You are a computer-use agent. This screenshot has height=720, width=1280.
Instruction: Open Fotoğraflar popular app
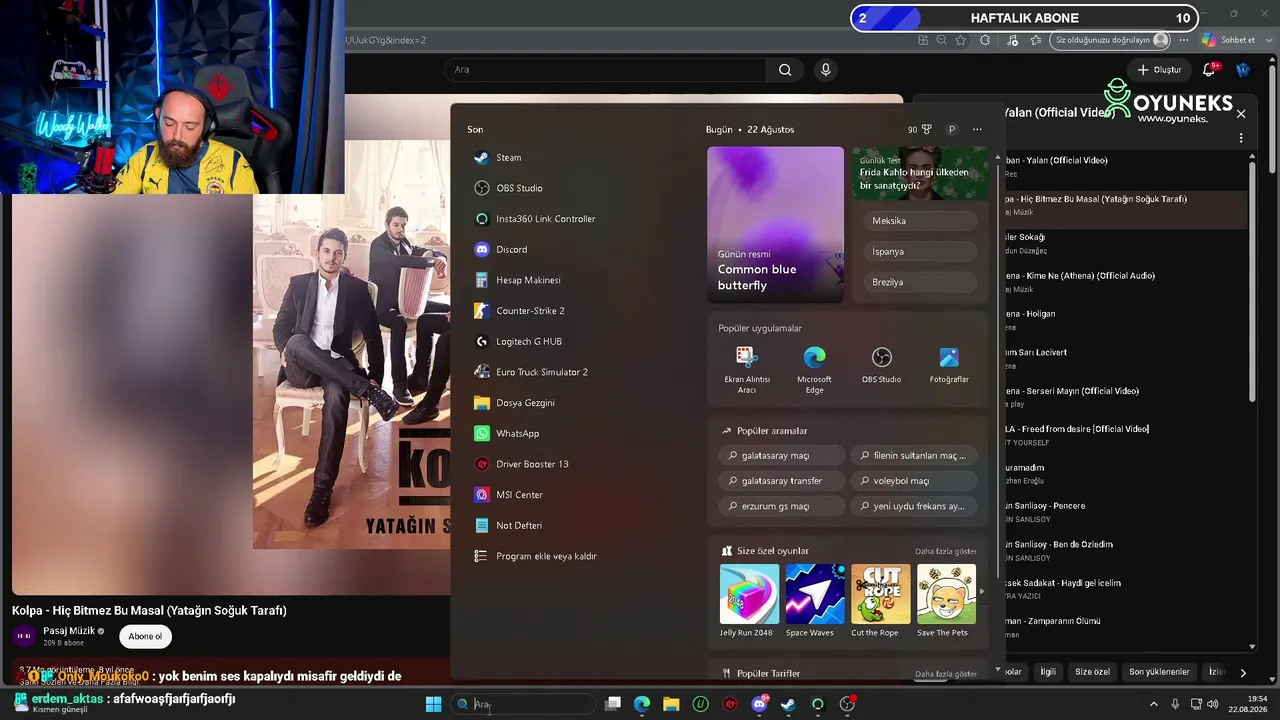coord(949,366)
